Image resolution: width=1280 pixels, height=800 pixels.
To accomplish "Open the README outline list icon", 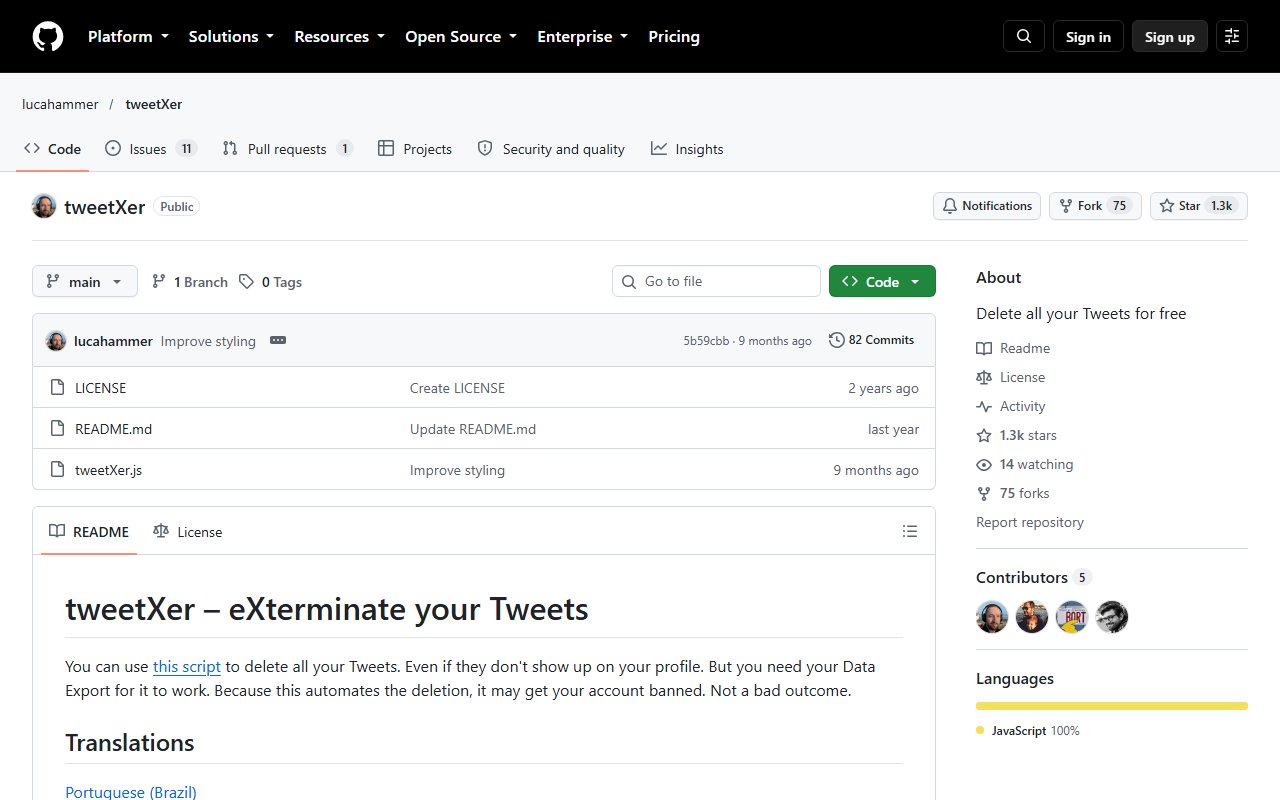I will point(910,532).
